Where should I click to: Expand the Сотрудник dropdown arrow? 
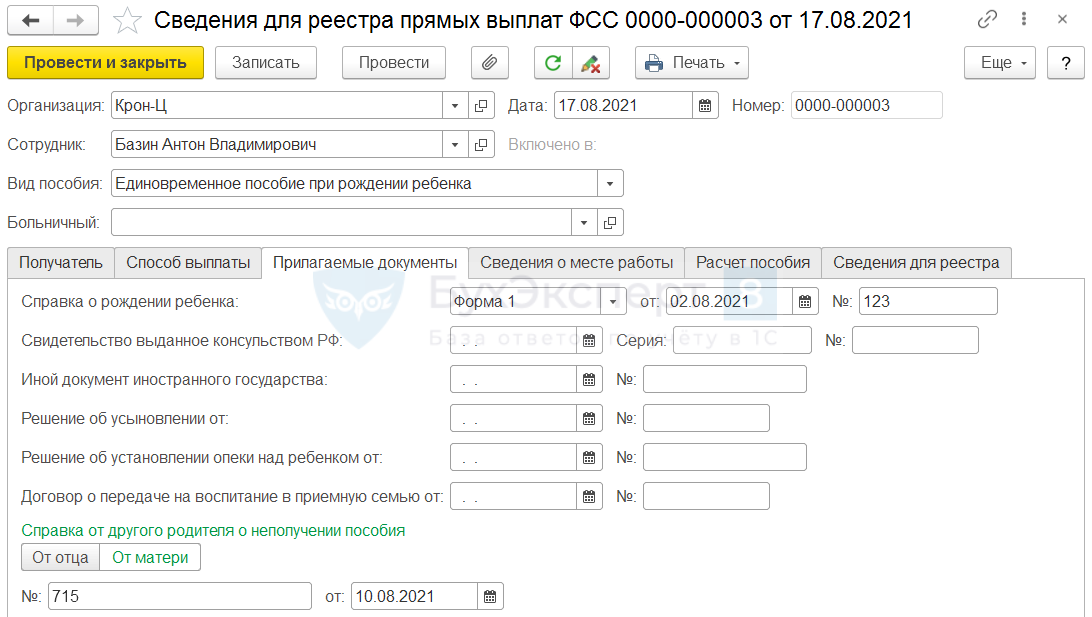pyautogui.click(x=455, y=145)
